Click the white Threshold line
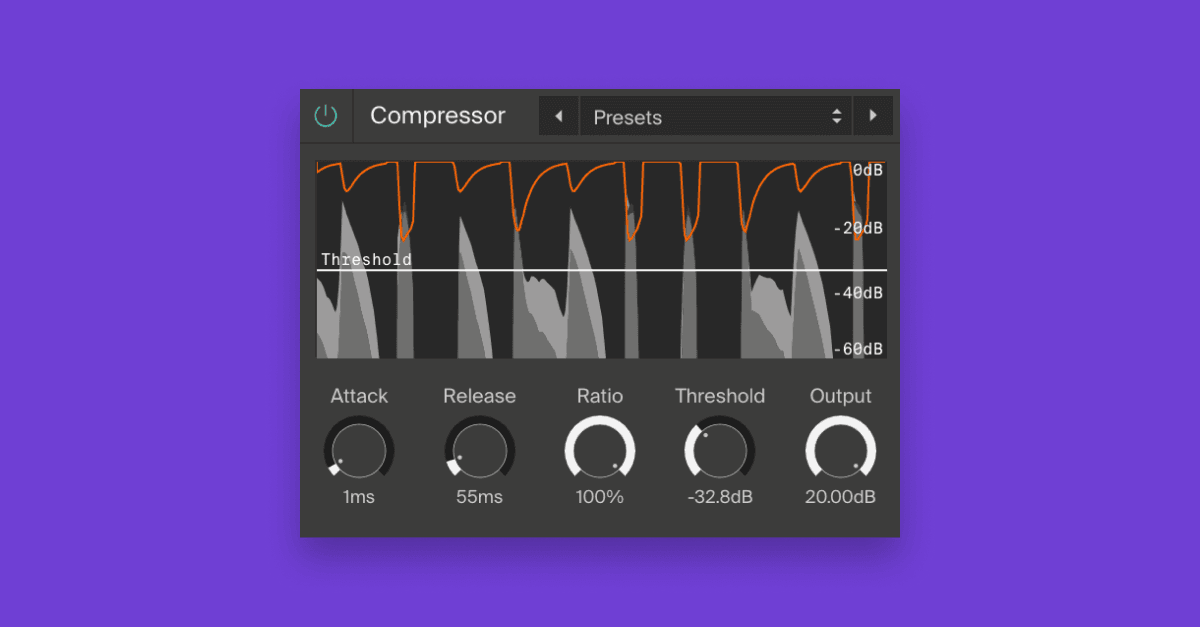 600,268
